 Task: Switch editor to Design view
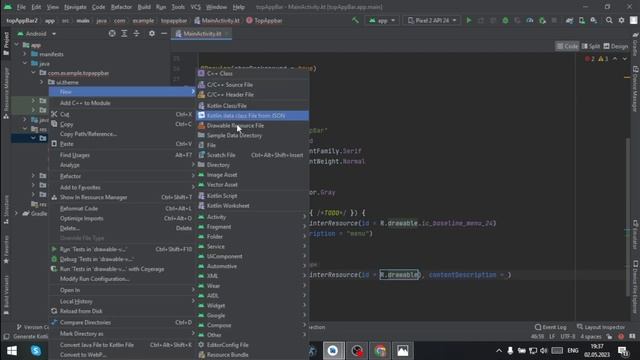(616, 47)
